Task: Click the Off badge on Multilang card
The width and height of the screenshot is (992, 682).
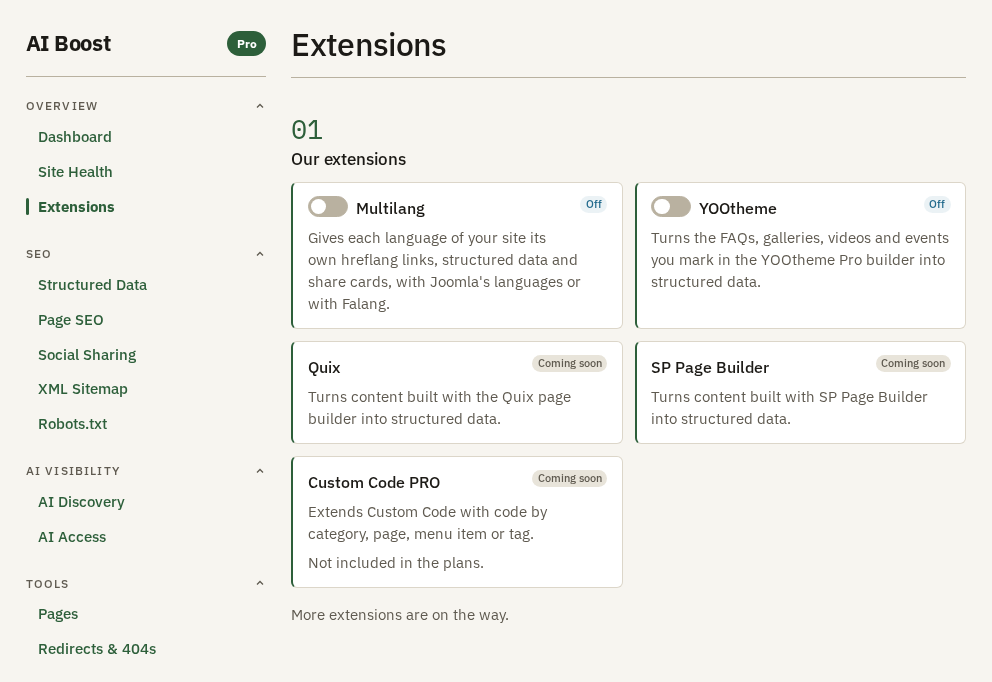Action: [593, 204]
